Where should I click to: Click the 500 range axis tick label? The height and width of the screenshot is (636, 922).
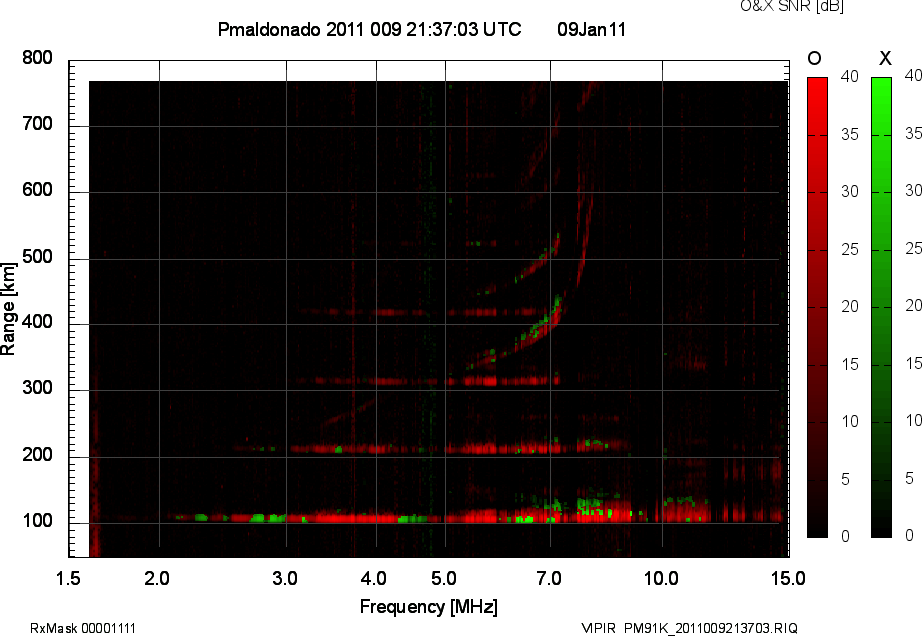[x=37, y=257]
